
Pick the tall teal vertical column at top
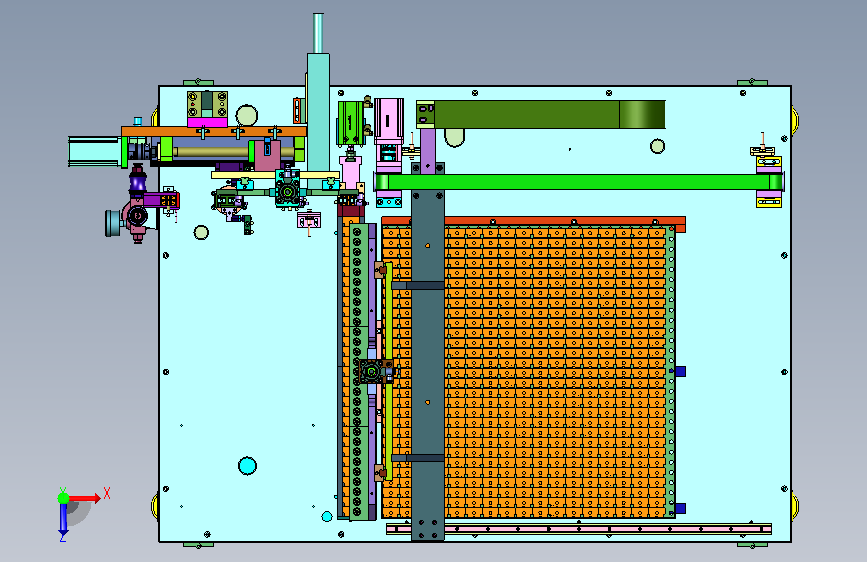318,112
